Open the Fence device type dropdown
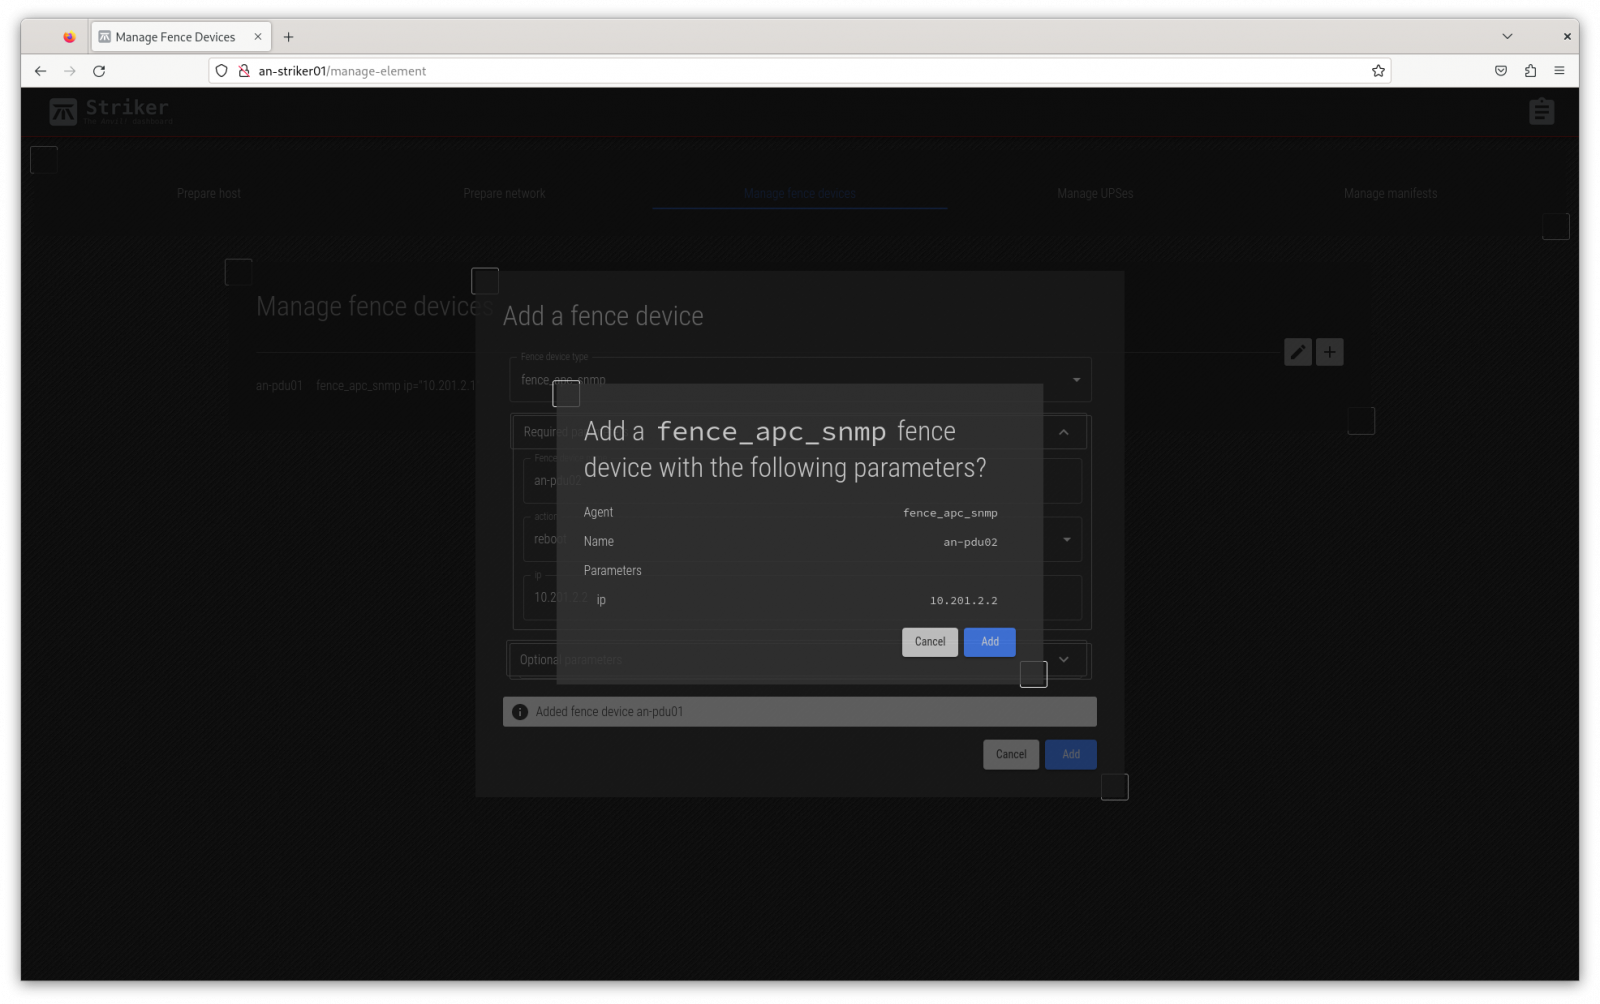 pyautogui.click(x=1076, y=380)
